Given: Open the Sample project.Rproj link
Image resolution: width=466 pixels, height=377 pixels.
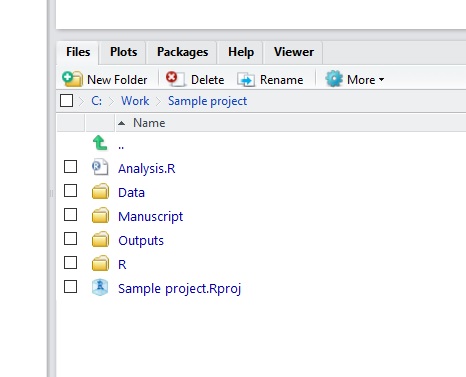Looking at the screenshot, I should click(x=179, y=289).
